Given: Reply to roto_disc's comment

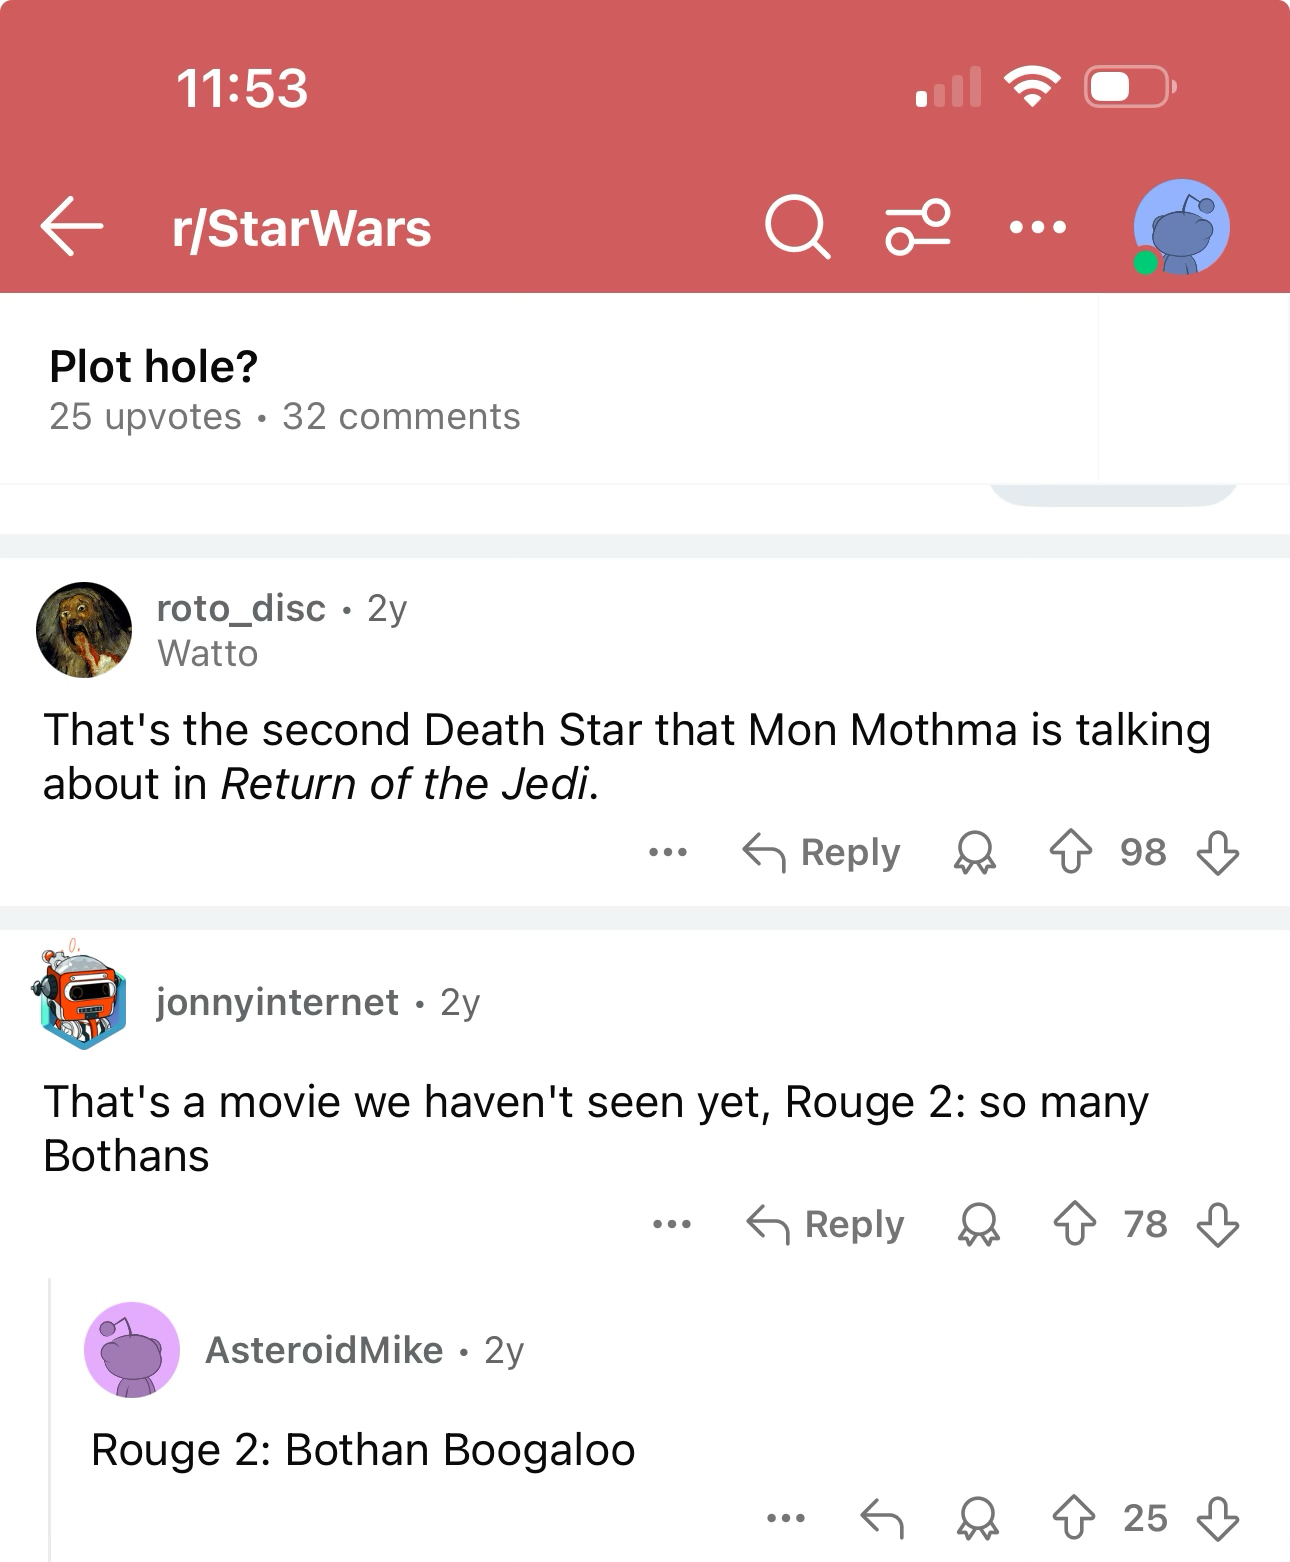Looking at the screenshot, I should coord(821,853).
